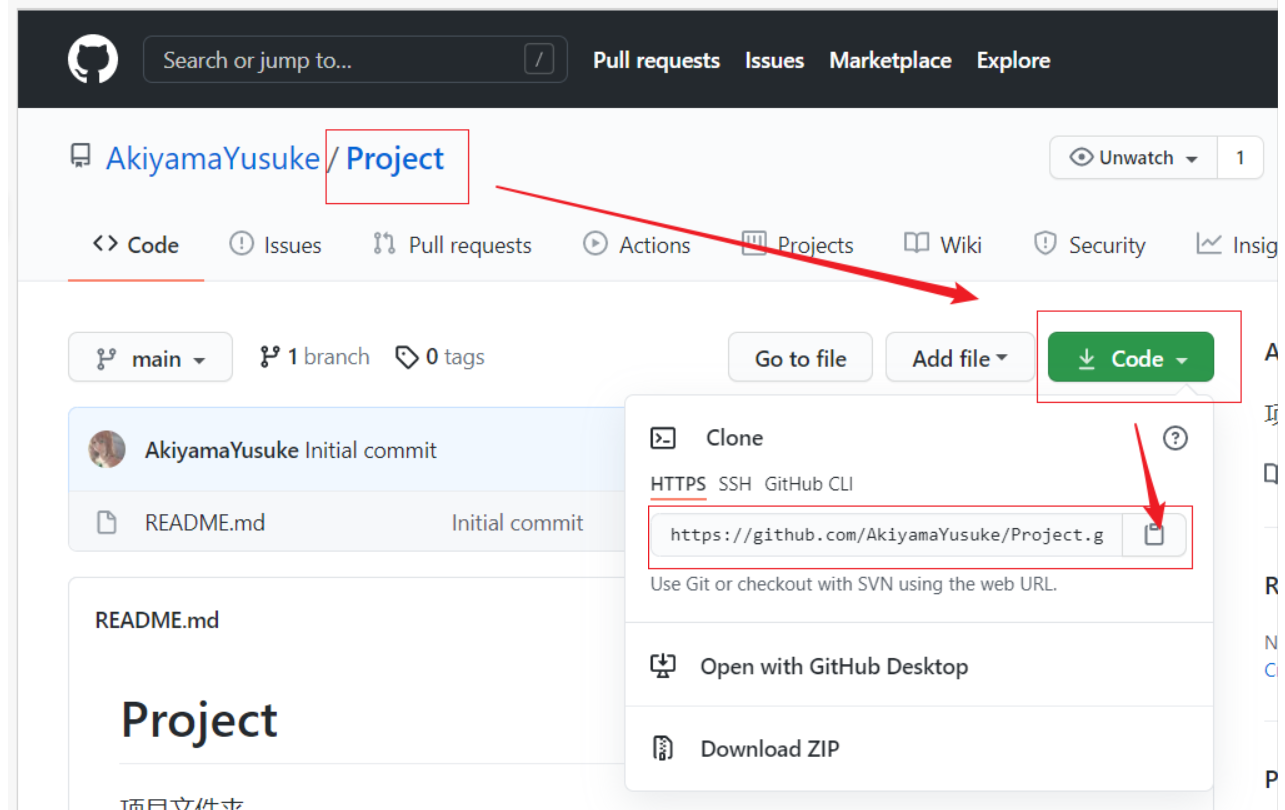Click the desktop download icon beside GitHub Desktop

tap(663, 666)
